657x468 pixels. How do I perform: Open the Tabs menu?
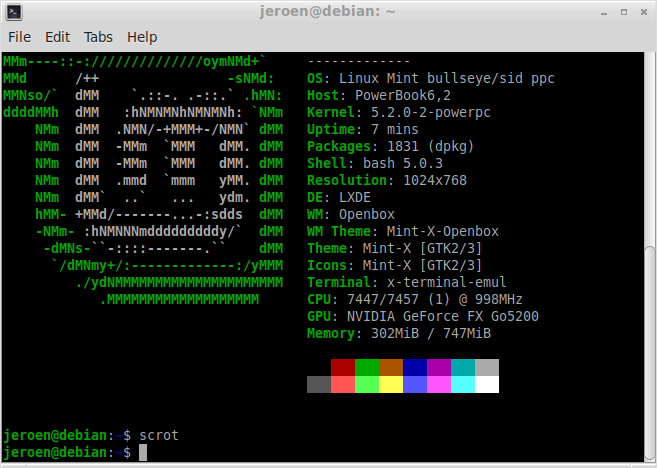(98, 37)
